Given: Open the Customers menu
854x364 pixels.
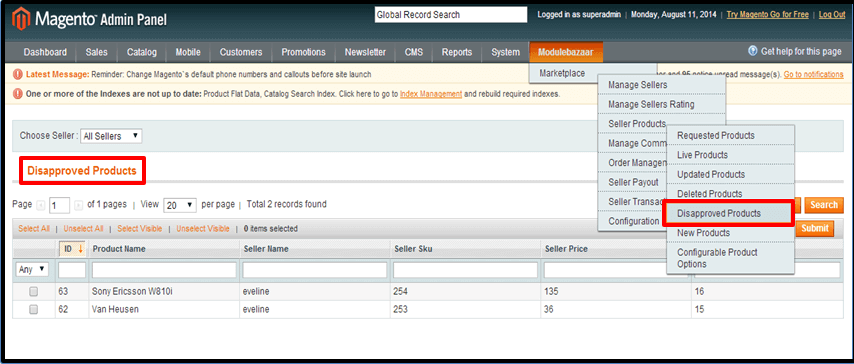Looking at the screenshot, I should (x=241, y=52).
